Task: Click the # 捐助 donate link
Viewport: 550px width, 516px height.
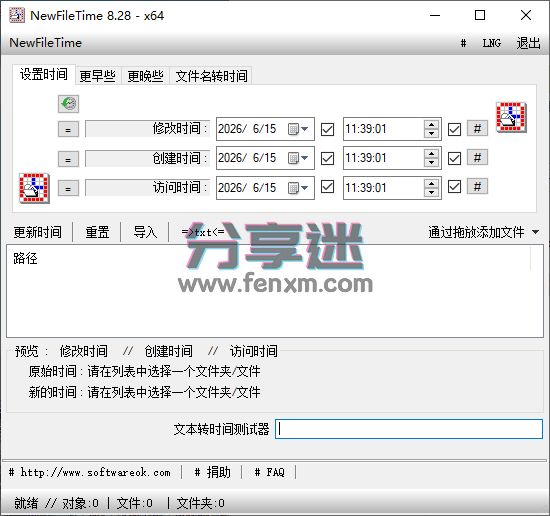Action: tap(213, 473)
